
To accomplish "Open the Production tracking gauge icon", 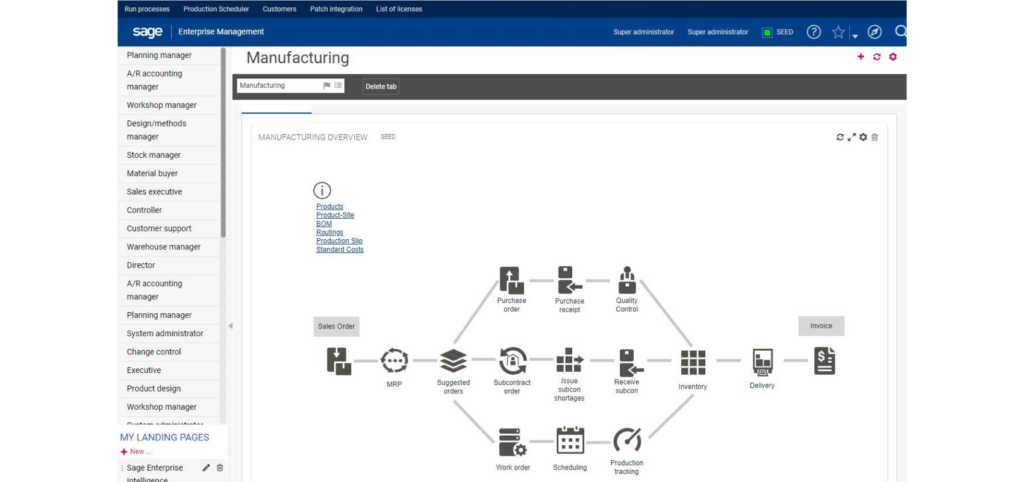I will 627,441.
